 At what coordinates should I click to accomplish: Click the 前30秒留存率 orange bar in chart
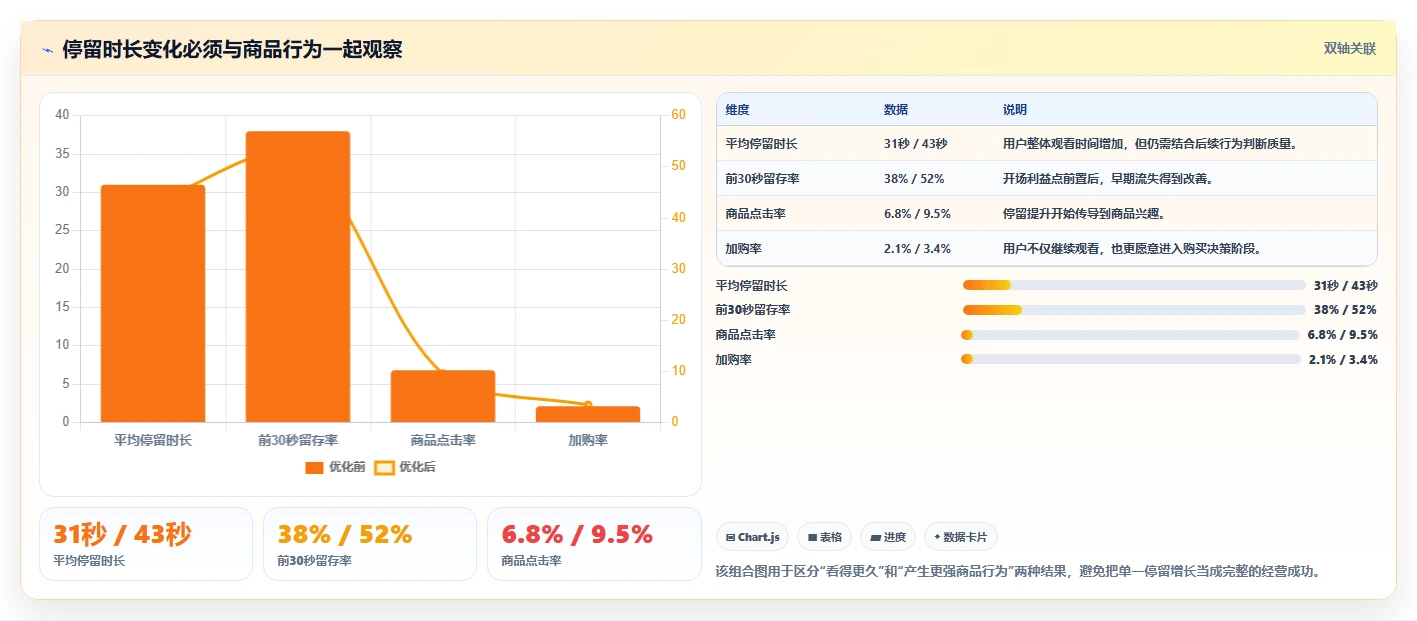pos(298,276)
